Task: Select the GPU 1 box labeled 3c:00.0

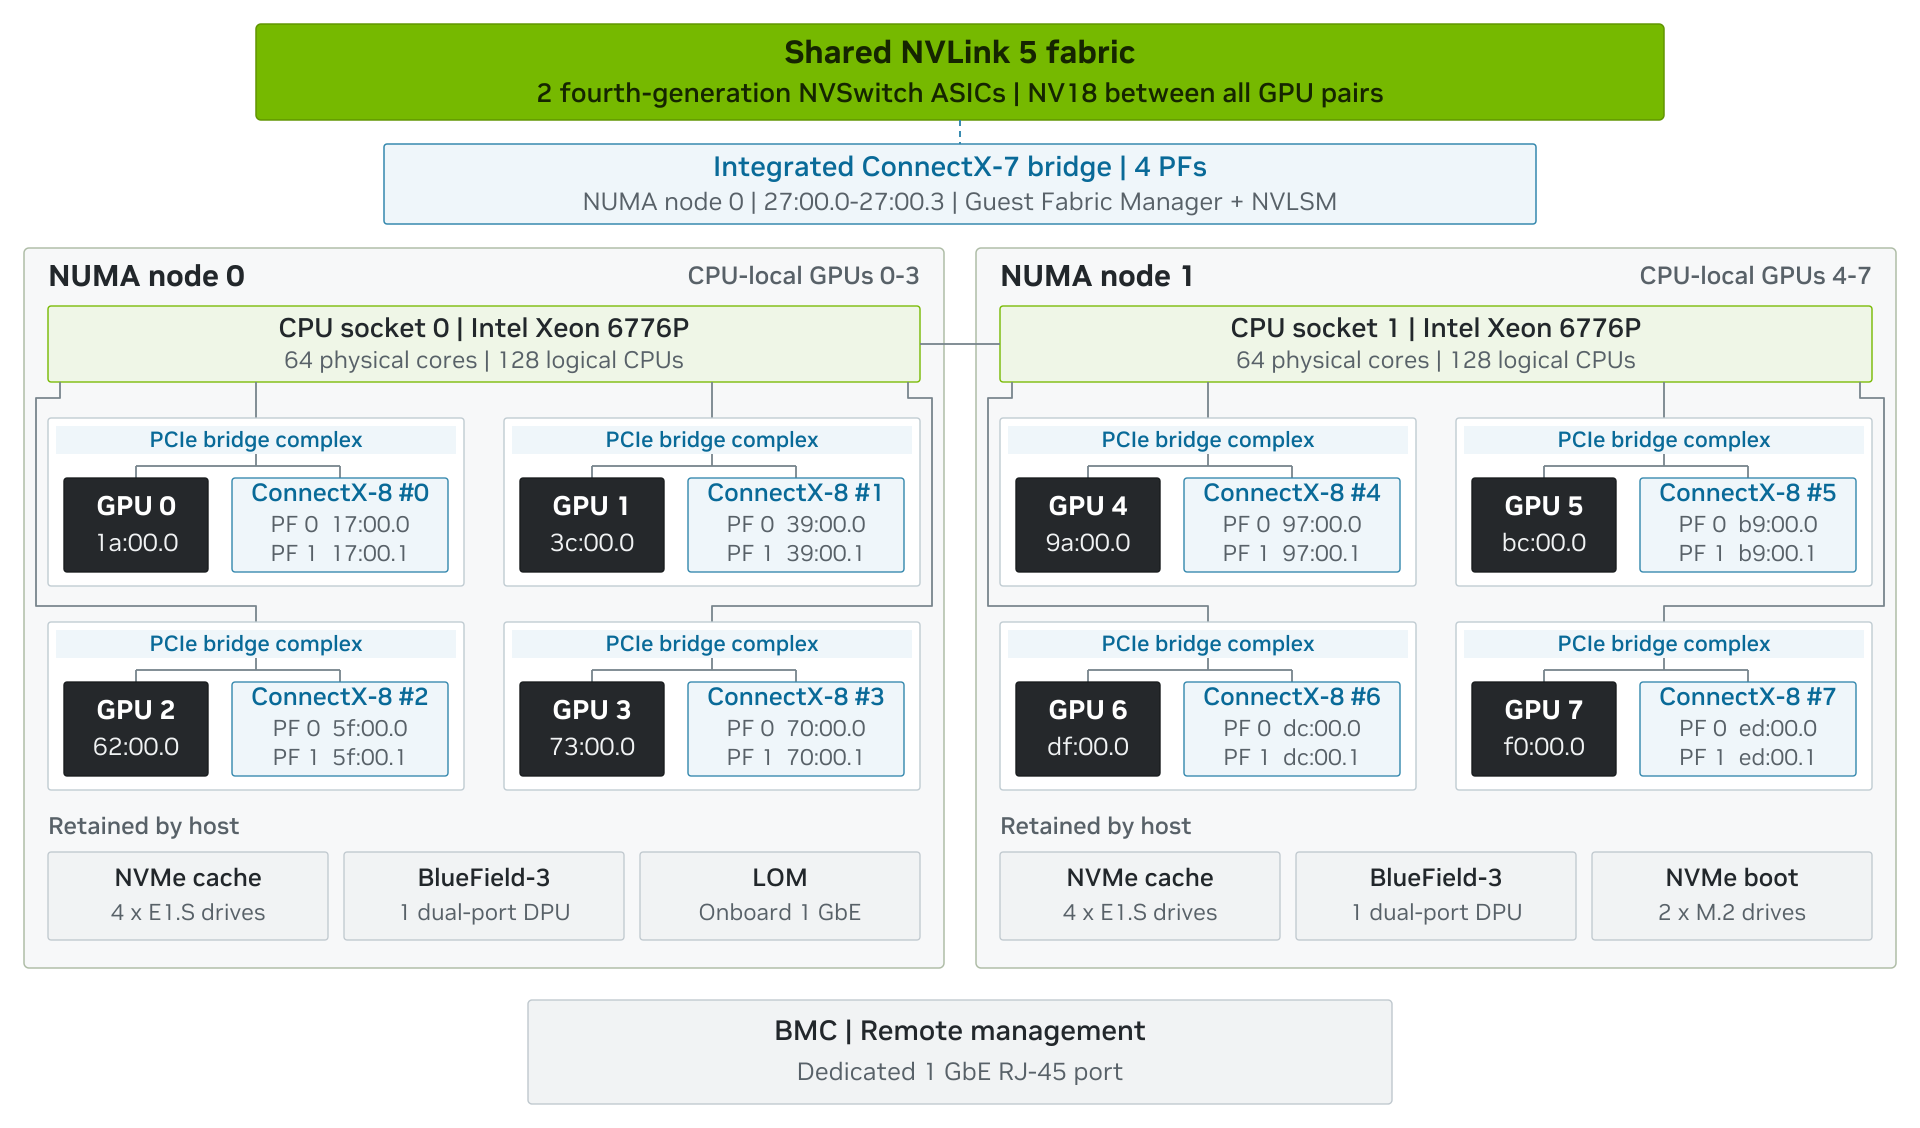Action: pyautogui.click(x=592, y=525)
